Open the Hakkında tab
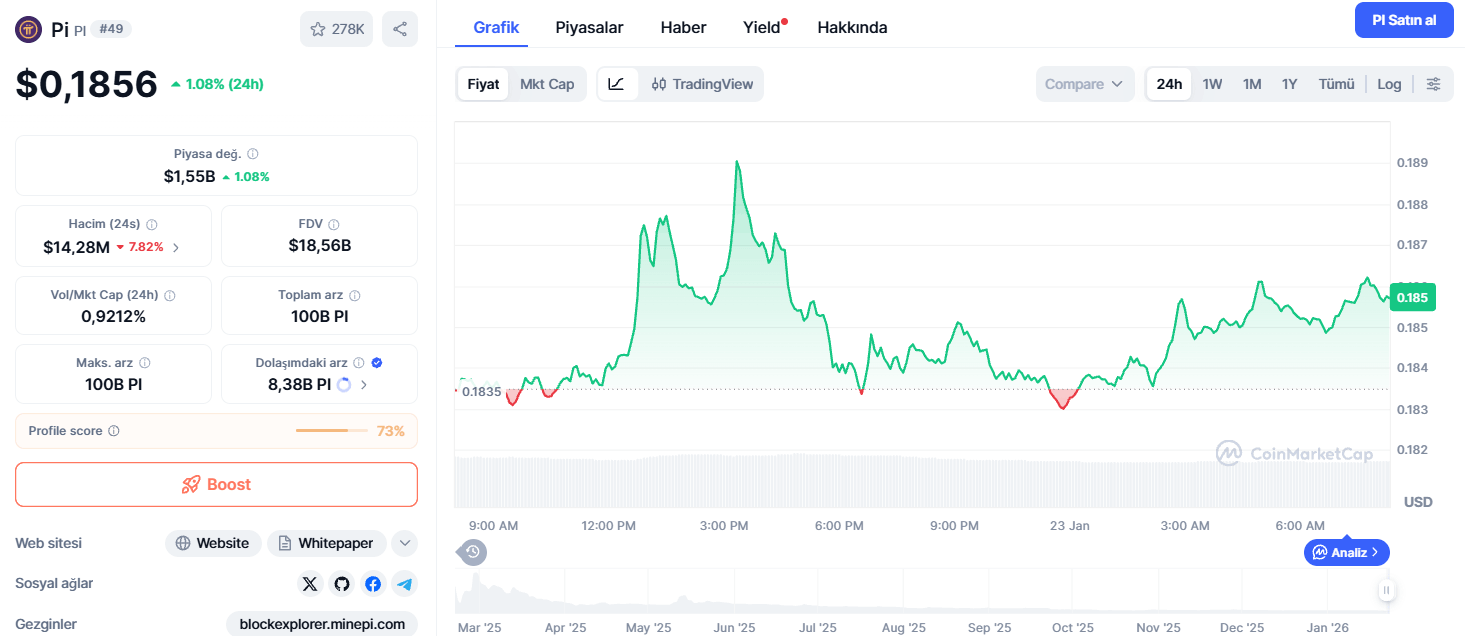 point(852,27)
